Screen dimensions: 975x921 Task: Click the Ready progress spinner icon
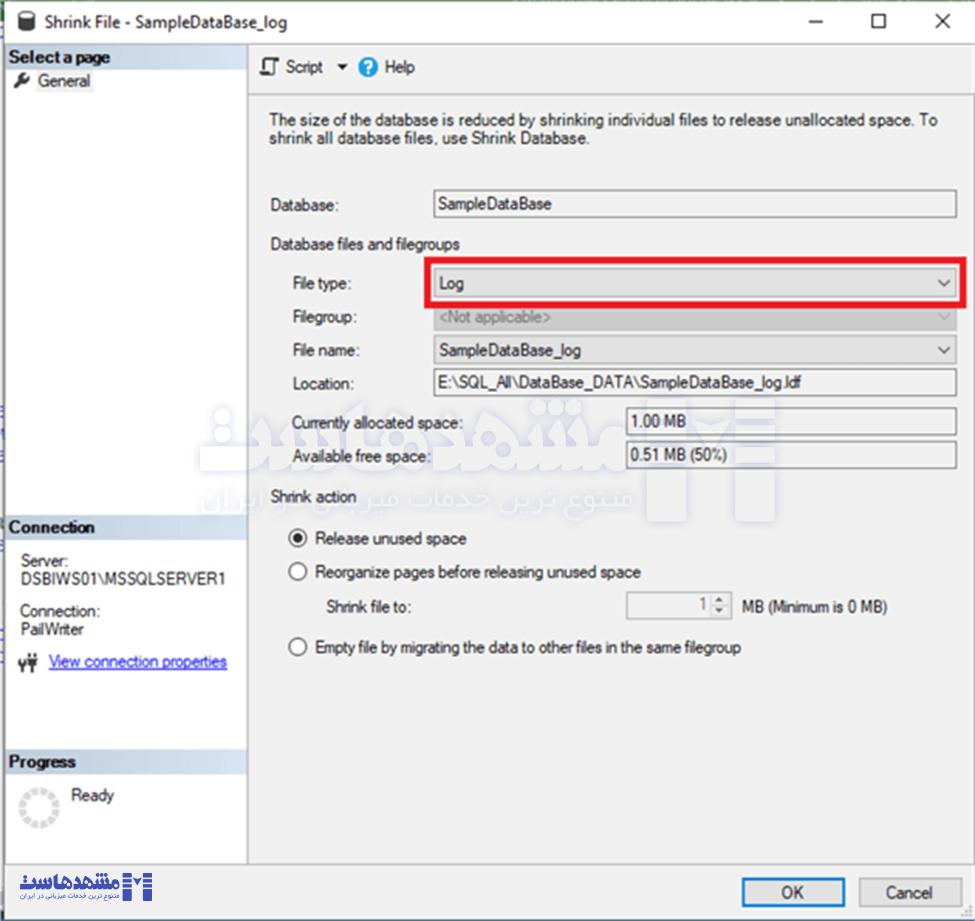pyautogui.click(x=40, y=807)
